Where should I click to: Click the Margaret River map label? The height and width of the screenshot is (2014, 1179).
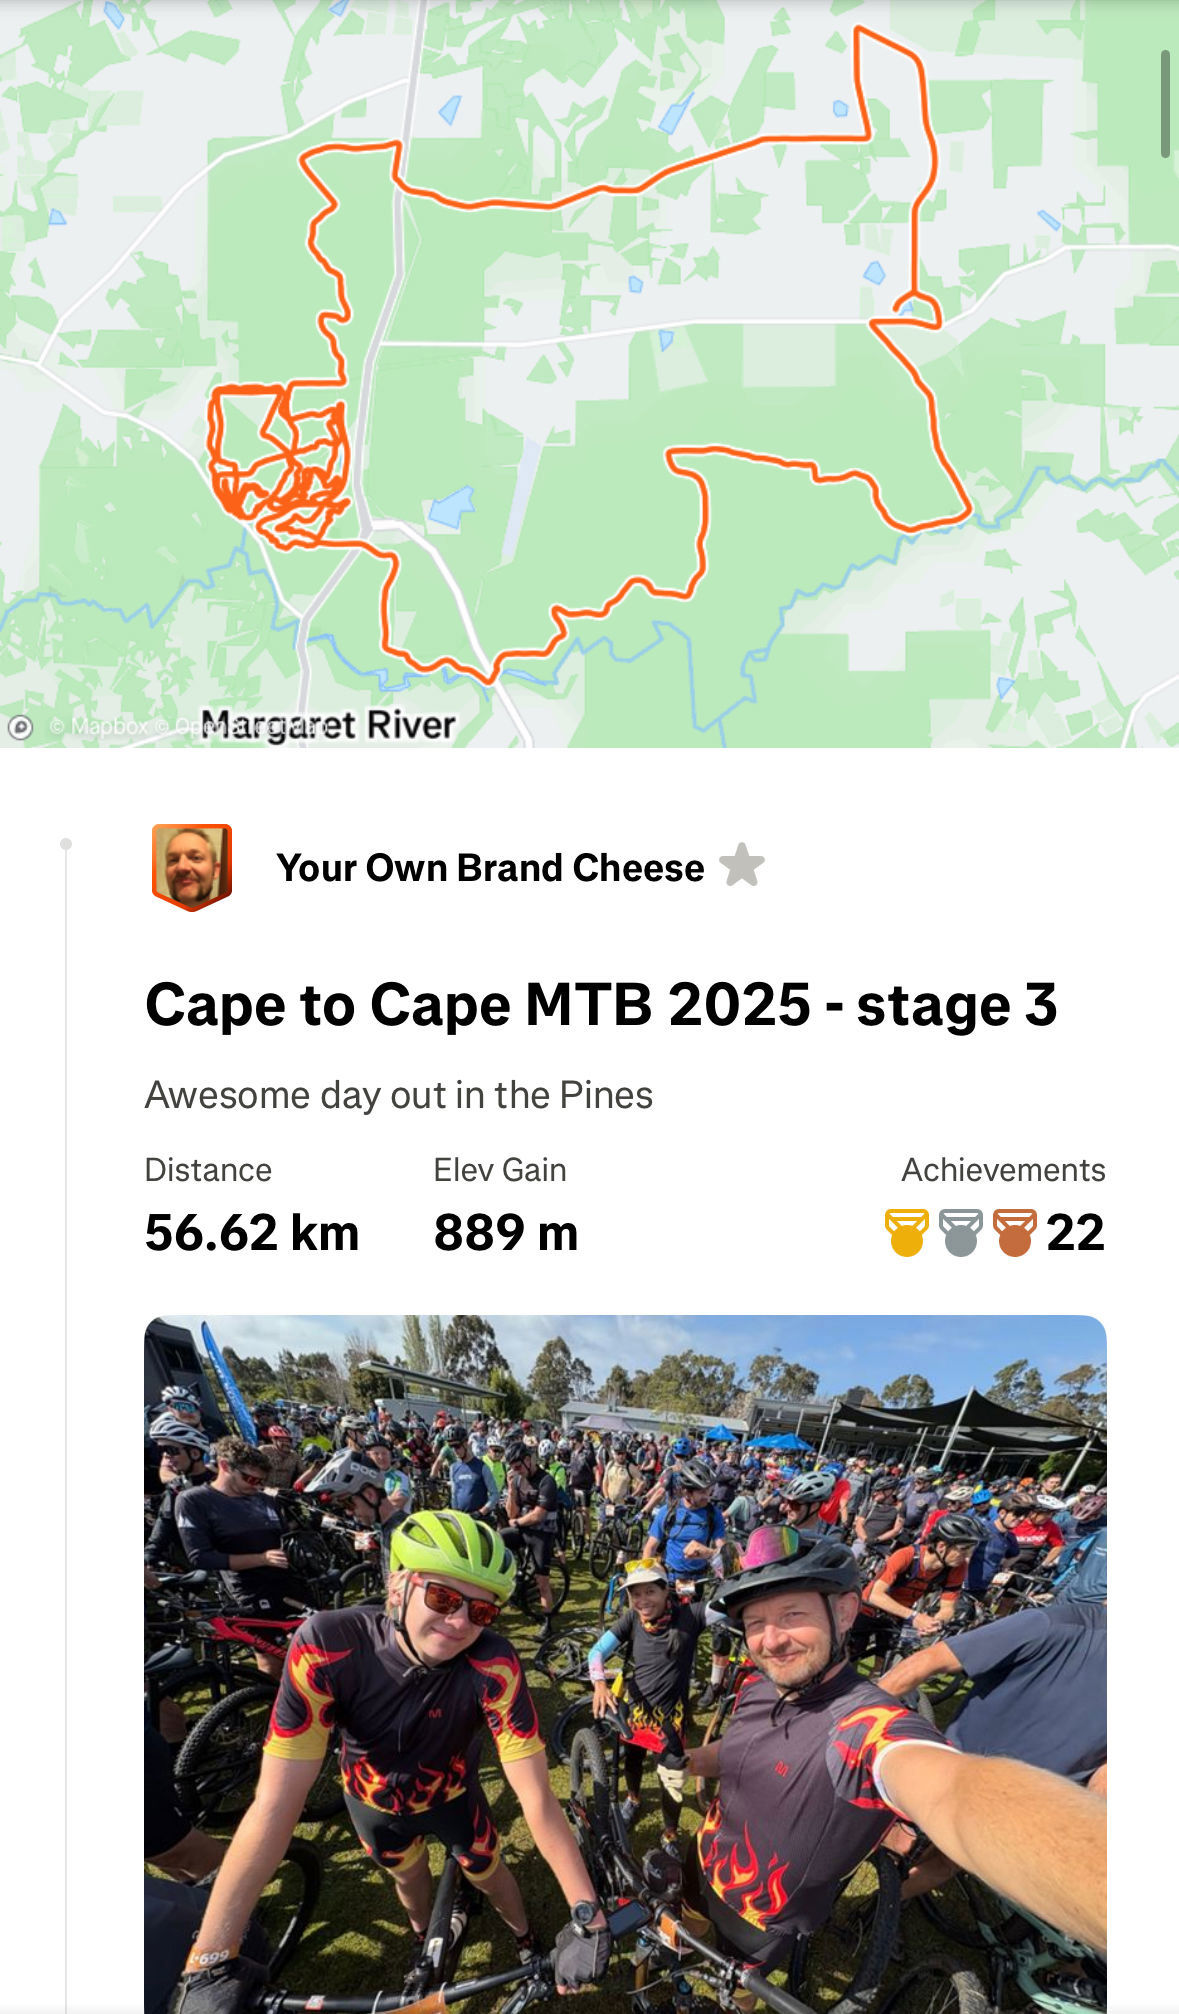pos(328,725)
